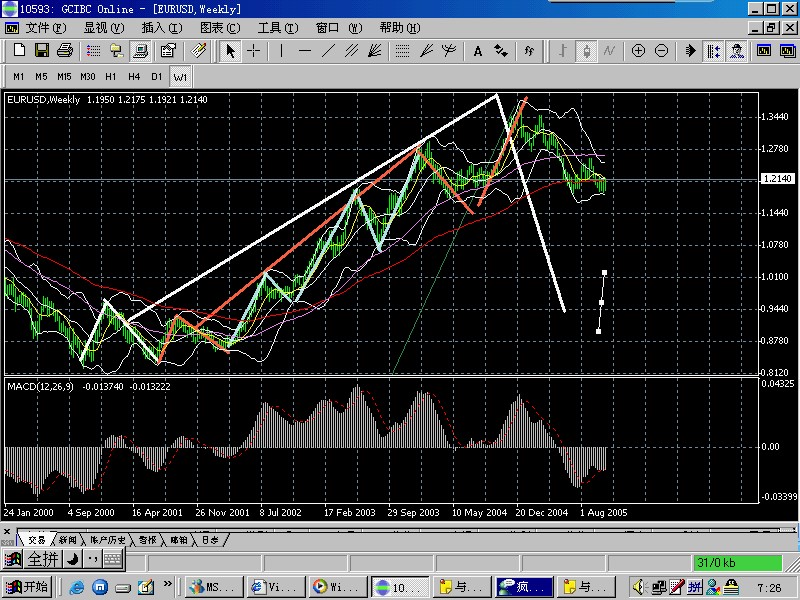Switch chart to M1 timeframe
The height and width of the screenshot is (600, 800).
[x=19, y=77]
